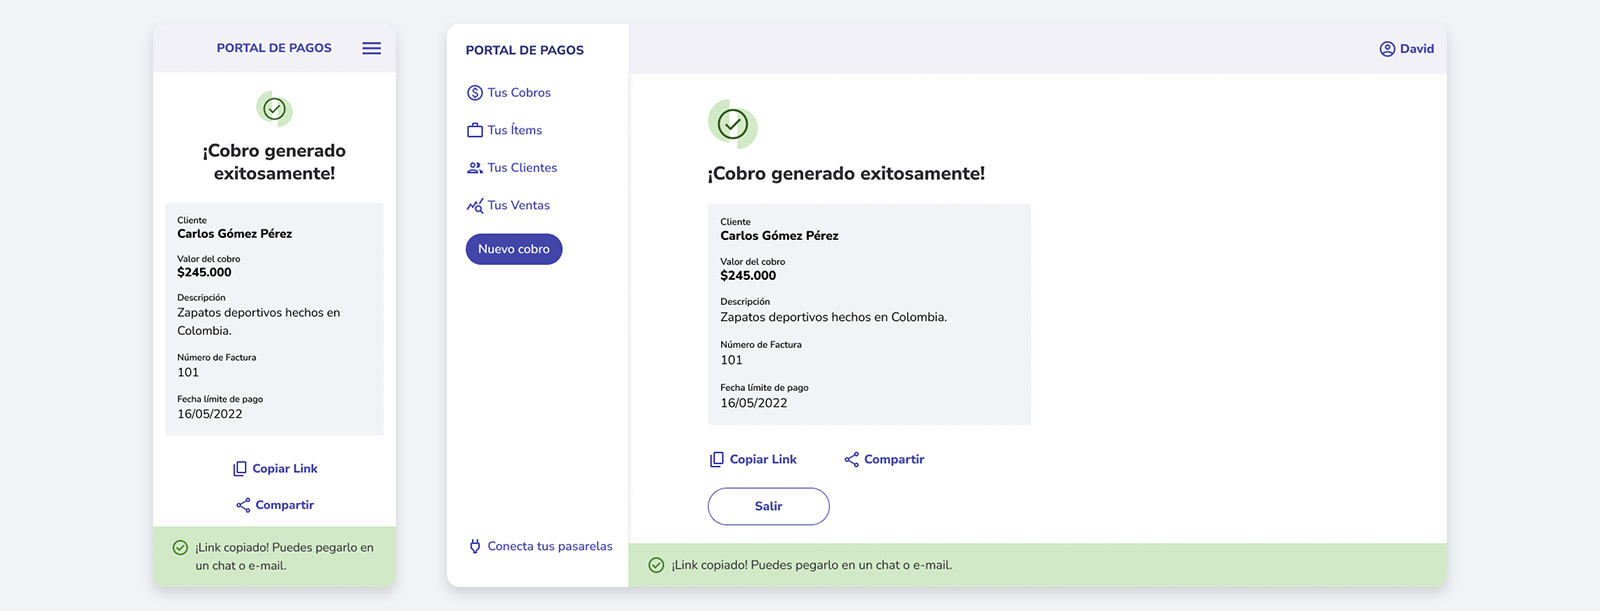Click the plug icon beside Conecta tus pasarelas
This screenshot has width=1600, height=611.
(x=475, y=546)
